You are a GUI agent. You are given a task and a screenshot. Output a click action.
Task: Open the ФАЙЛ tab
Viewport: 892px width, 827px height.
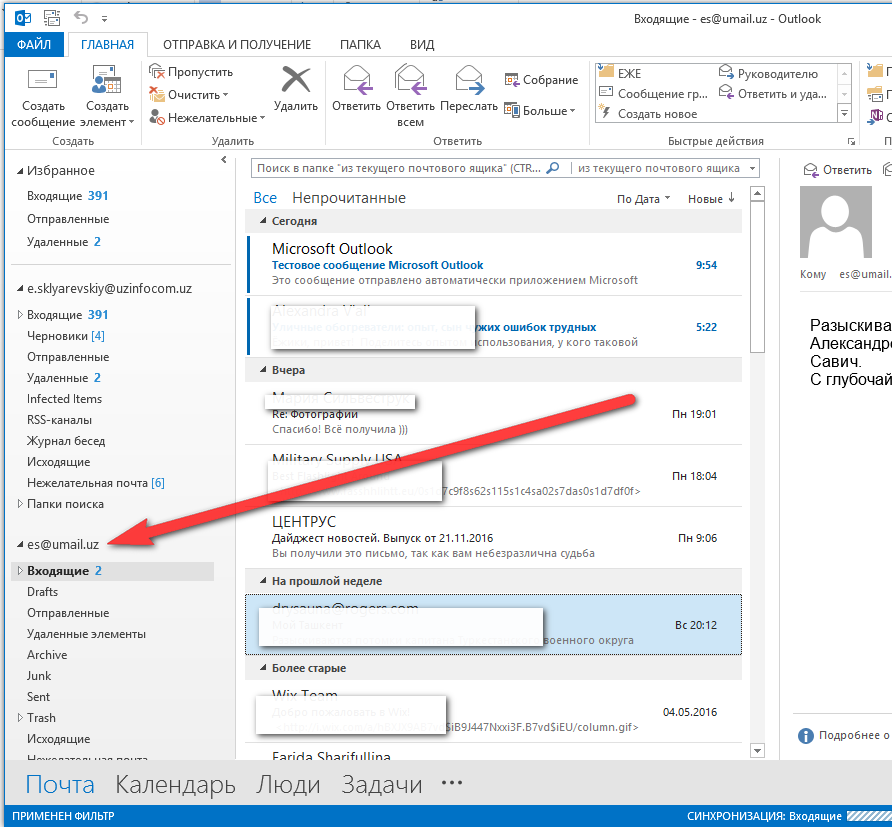pyautogui.click(x=34, y=44)
